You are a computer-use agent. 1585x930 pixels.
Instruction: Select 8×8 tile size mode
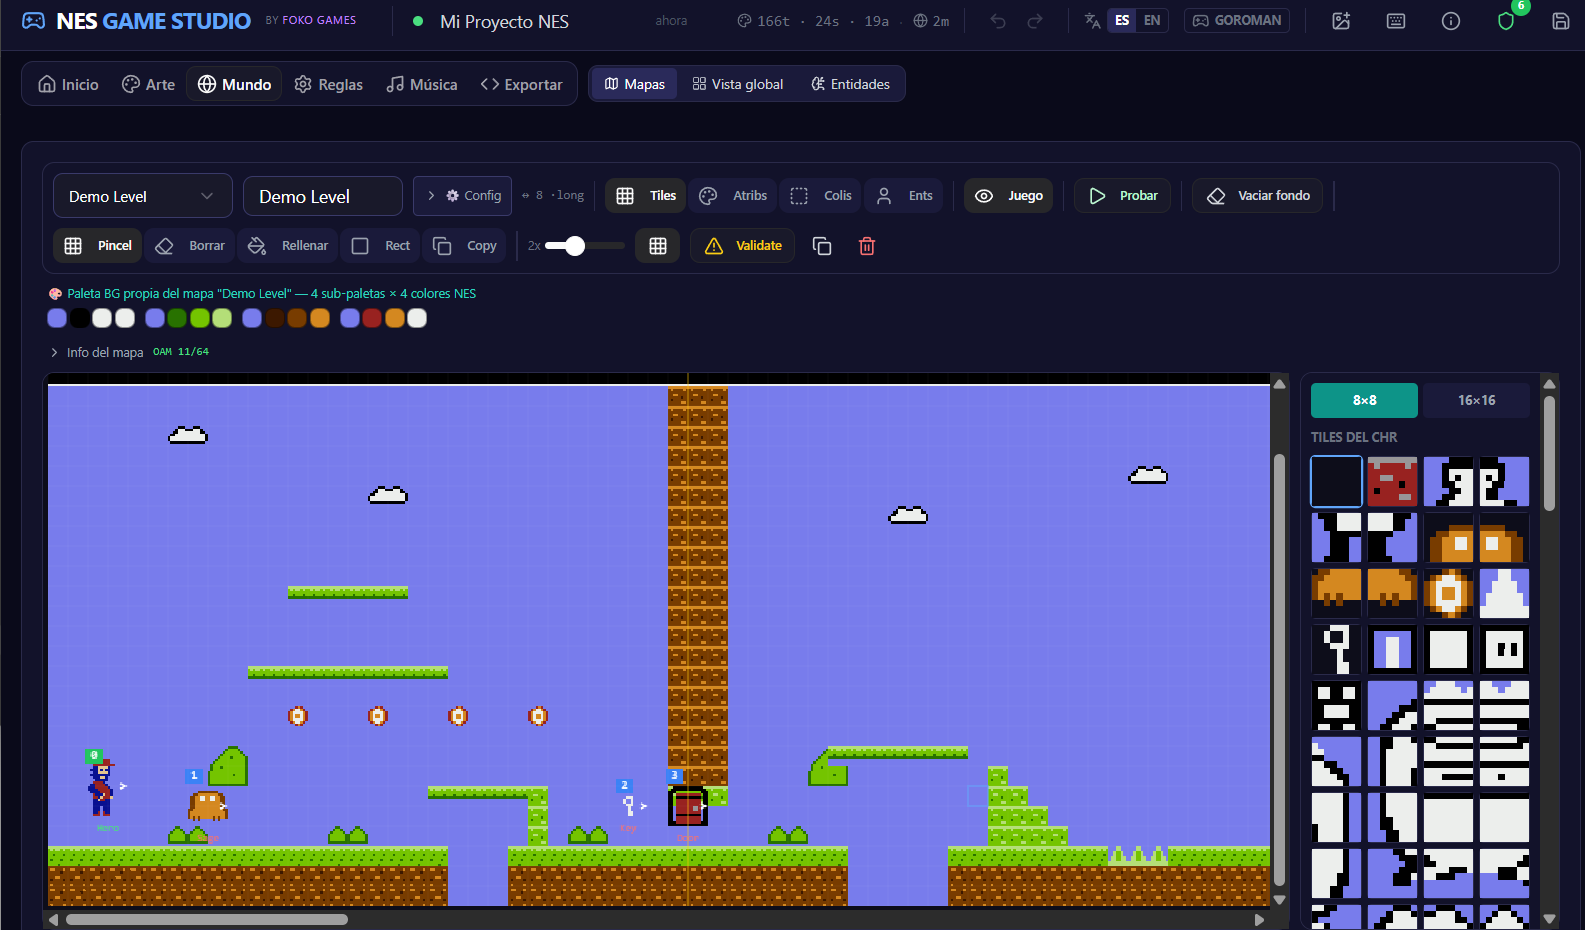(x=1364, y=400)
